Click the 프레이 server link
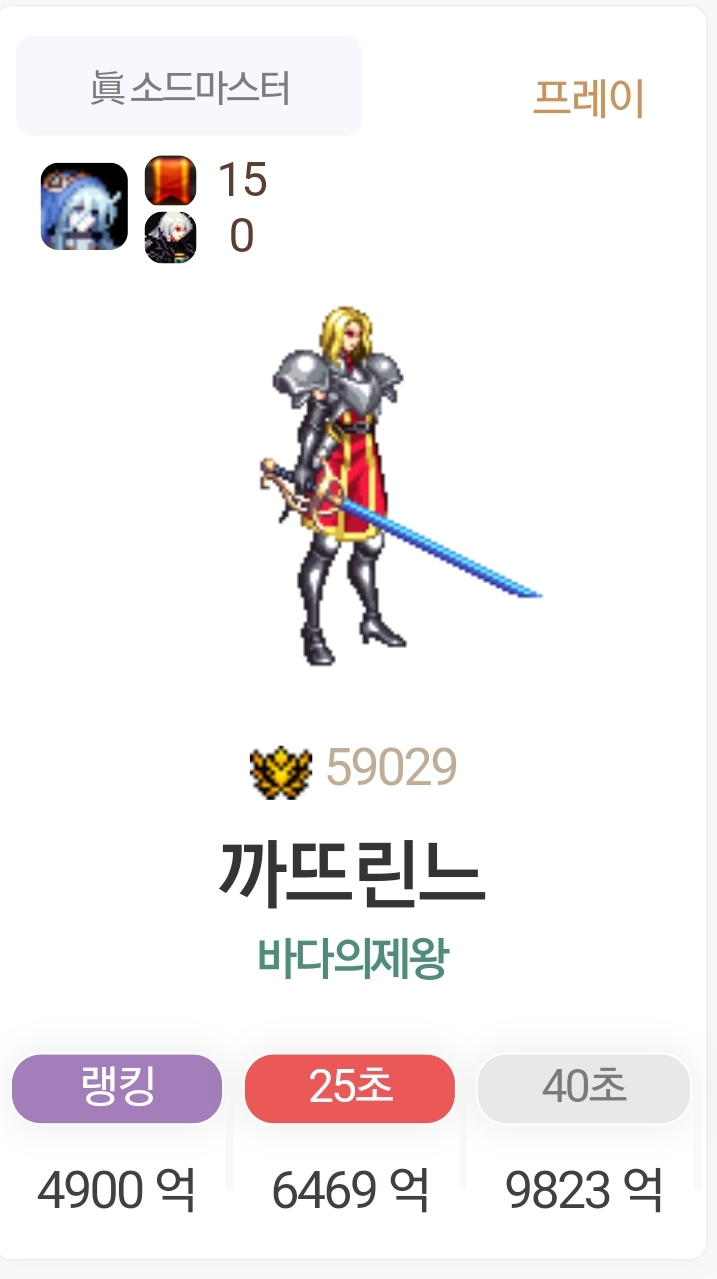This screenshot has width=717, height=1279. pos(589,98)
